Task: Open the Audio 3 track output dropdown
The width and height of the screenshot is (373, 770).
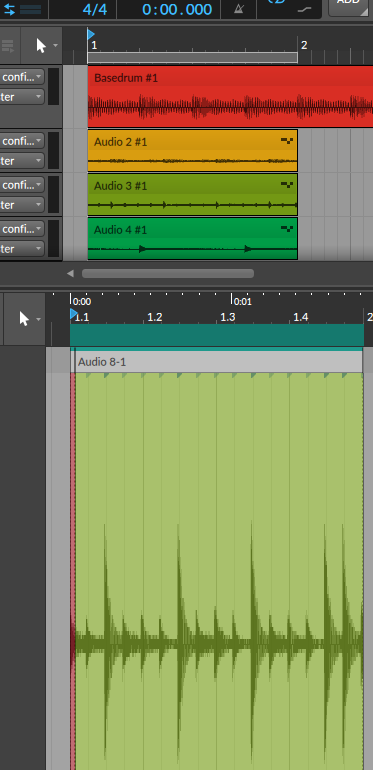Action: [x=22, y=204]
